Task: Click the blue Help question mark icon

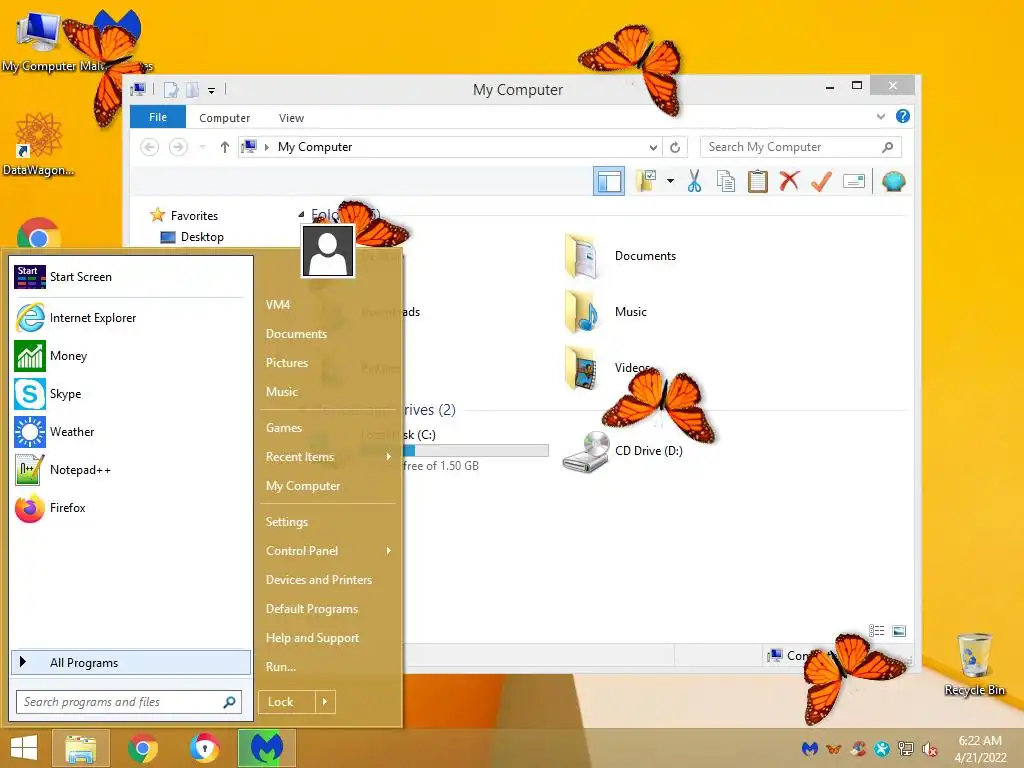Action: (903, 116)
